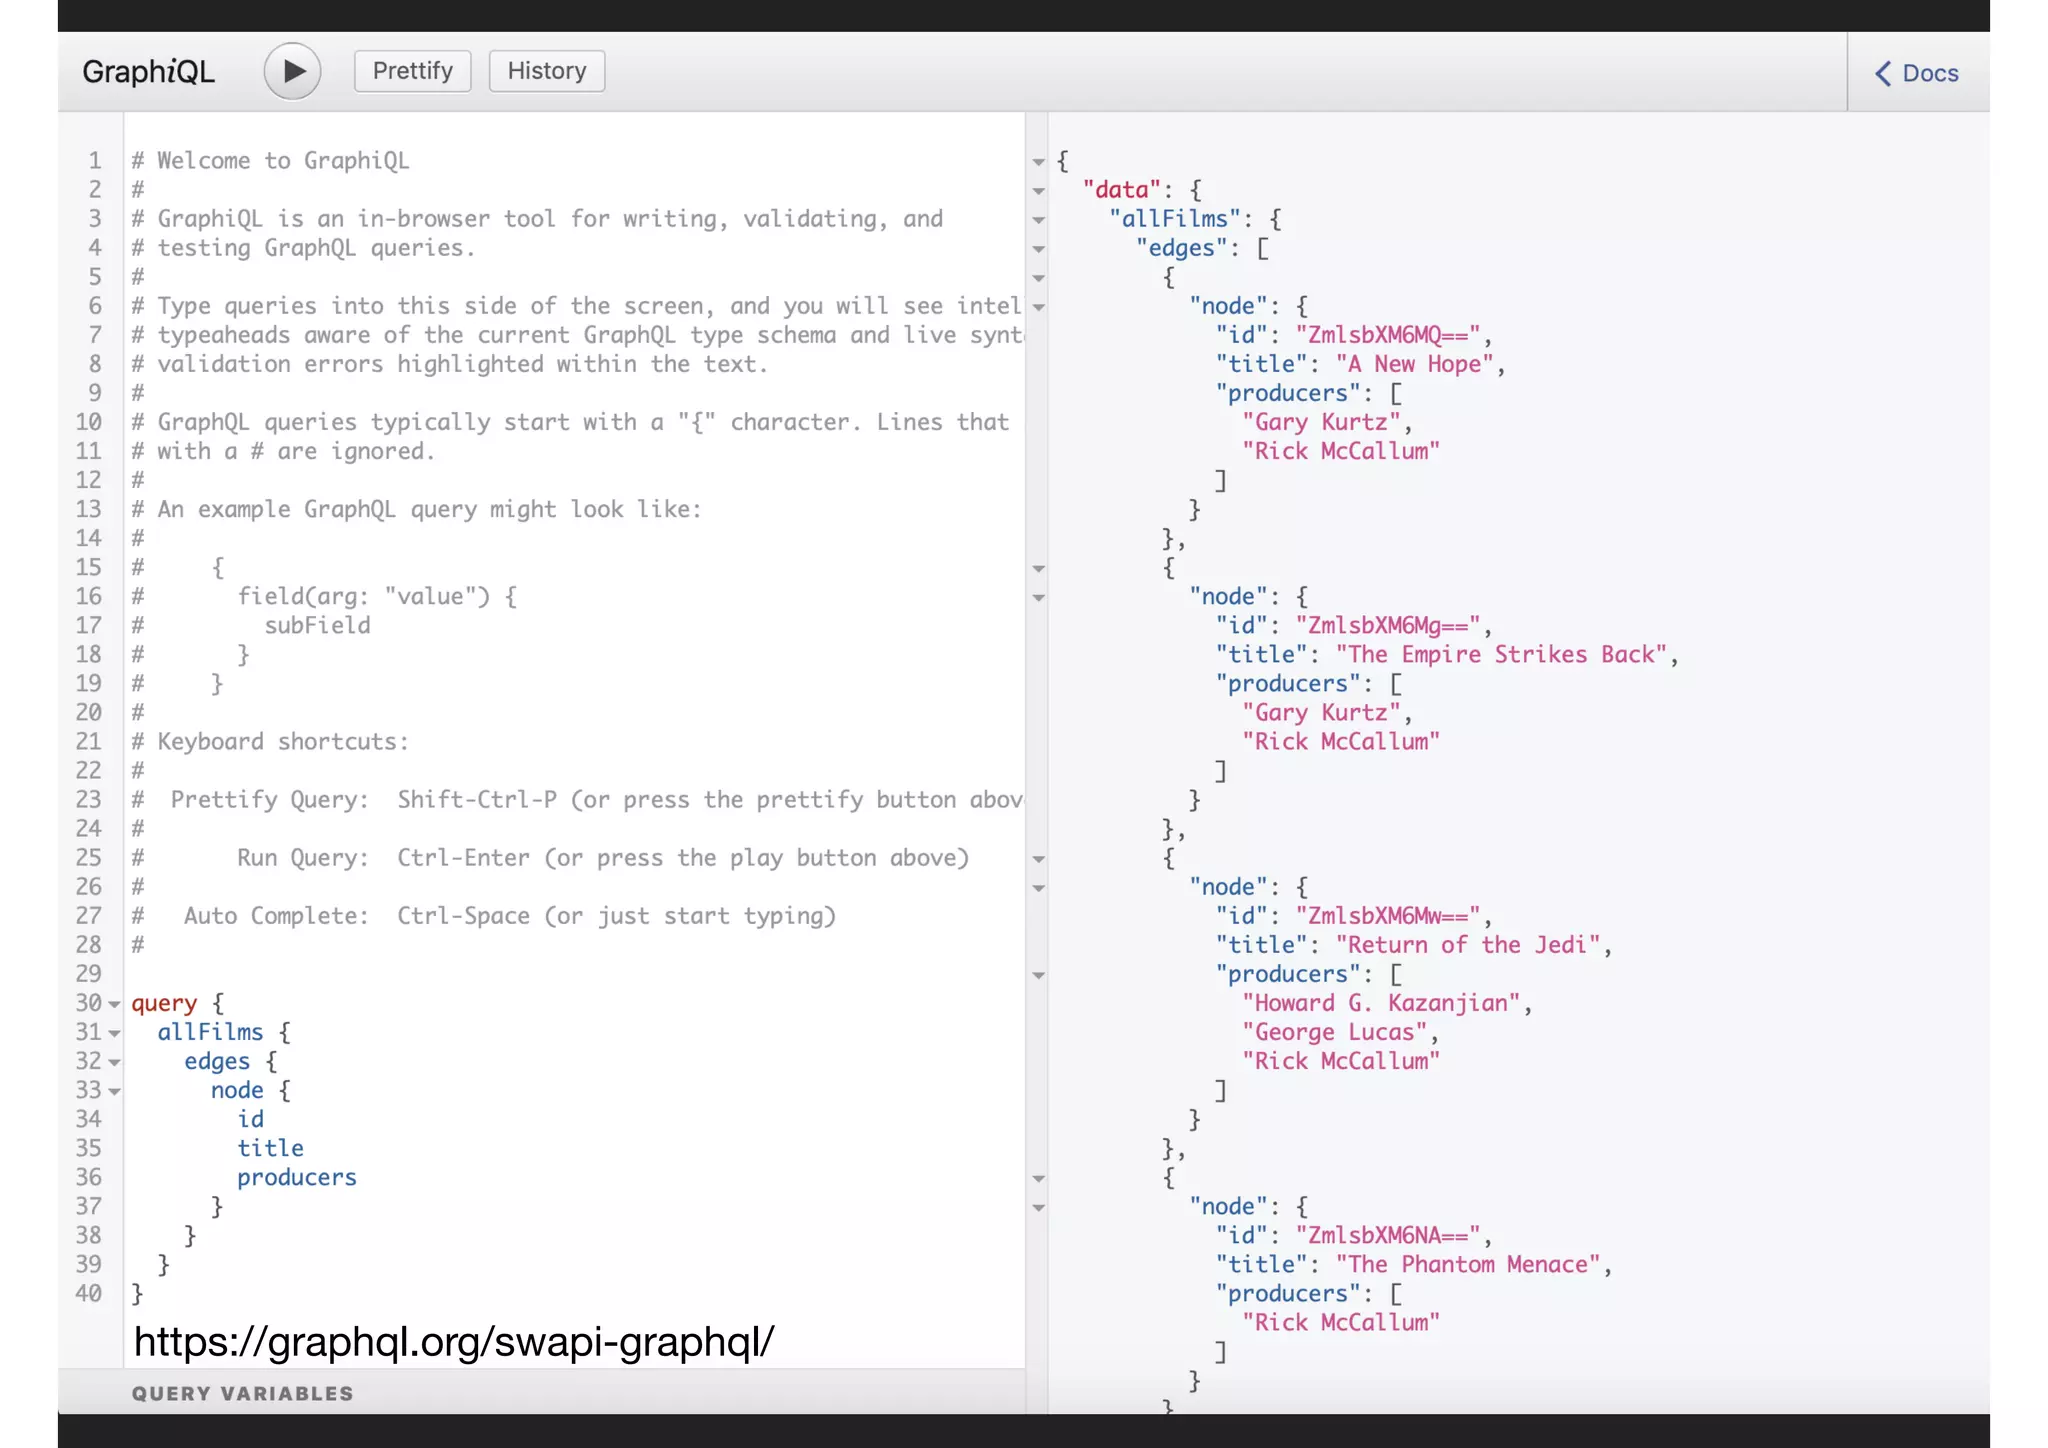Image resolution: width=2048 pixels, height=1448 pixels.
Task: Click "George Lucas" in the results
Action: click(1334, 1032)
